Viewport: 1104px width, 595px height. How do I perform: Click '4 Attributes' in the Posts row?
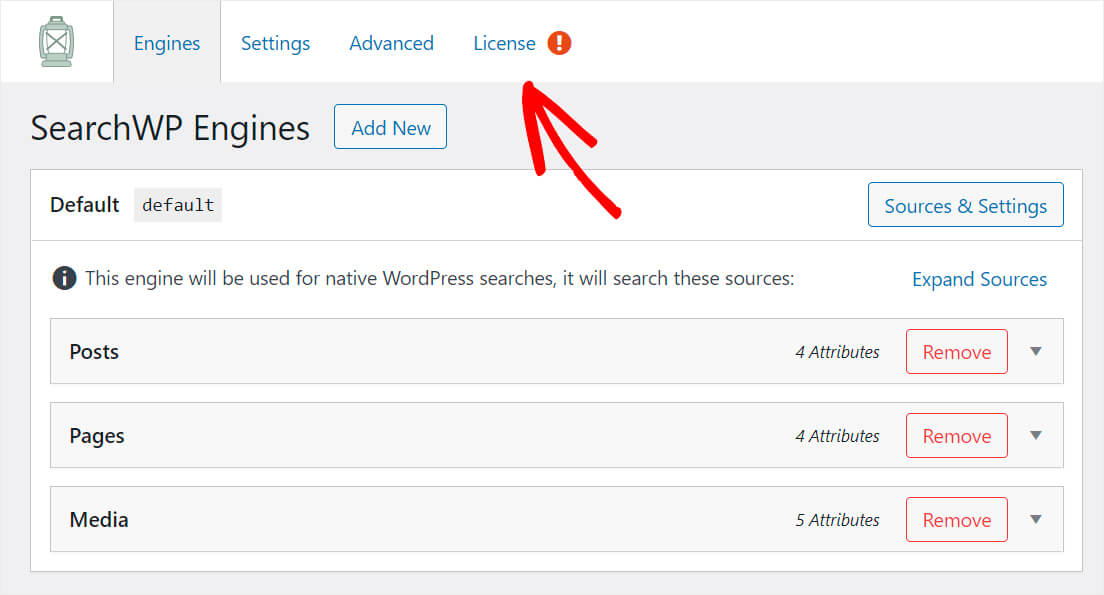click(837, 352)
